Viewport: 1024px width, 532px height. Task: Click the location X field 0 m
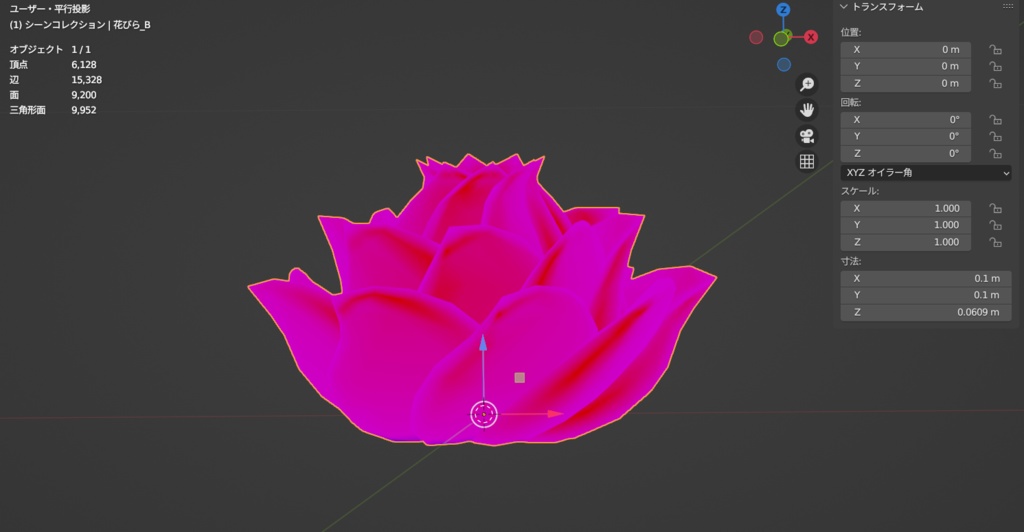click(x=905, y=50)
